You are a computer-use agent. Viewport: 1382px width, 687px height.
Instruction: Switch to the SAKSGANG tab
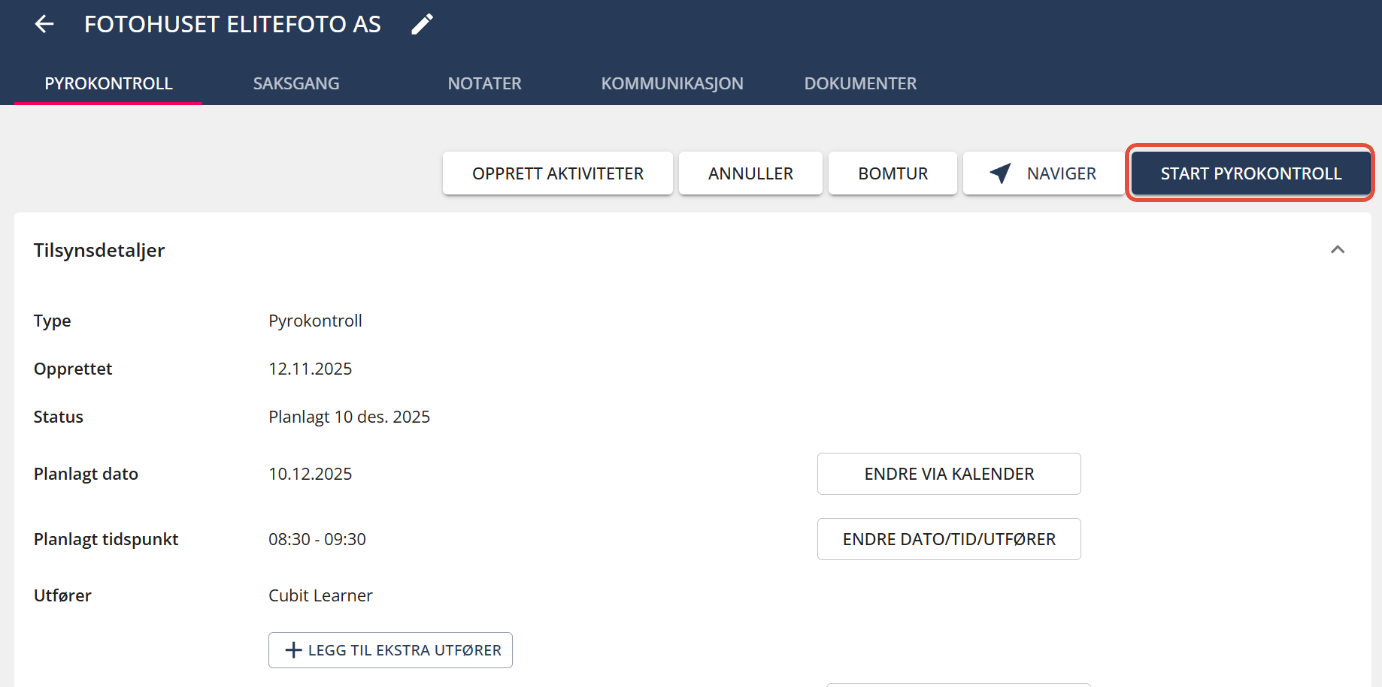[x=296, y=84]
